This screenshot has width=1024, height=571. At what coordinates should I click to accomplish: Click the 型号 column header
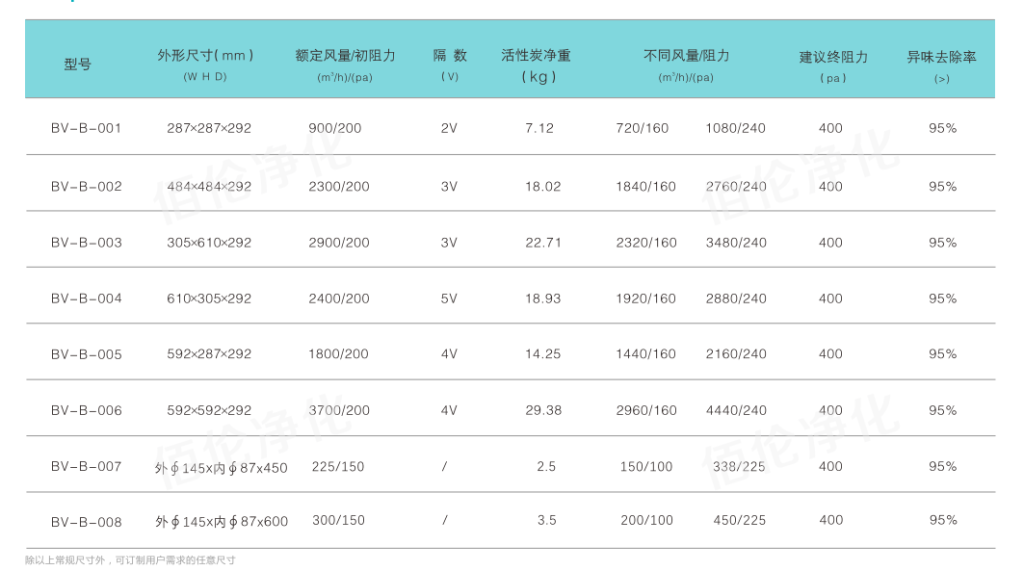point(78,64)
